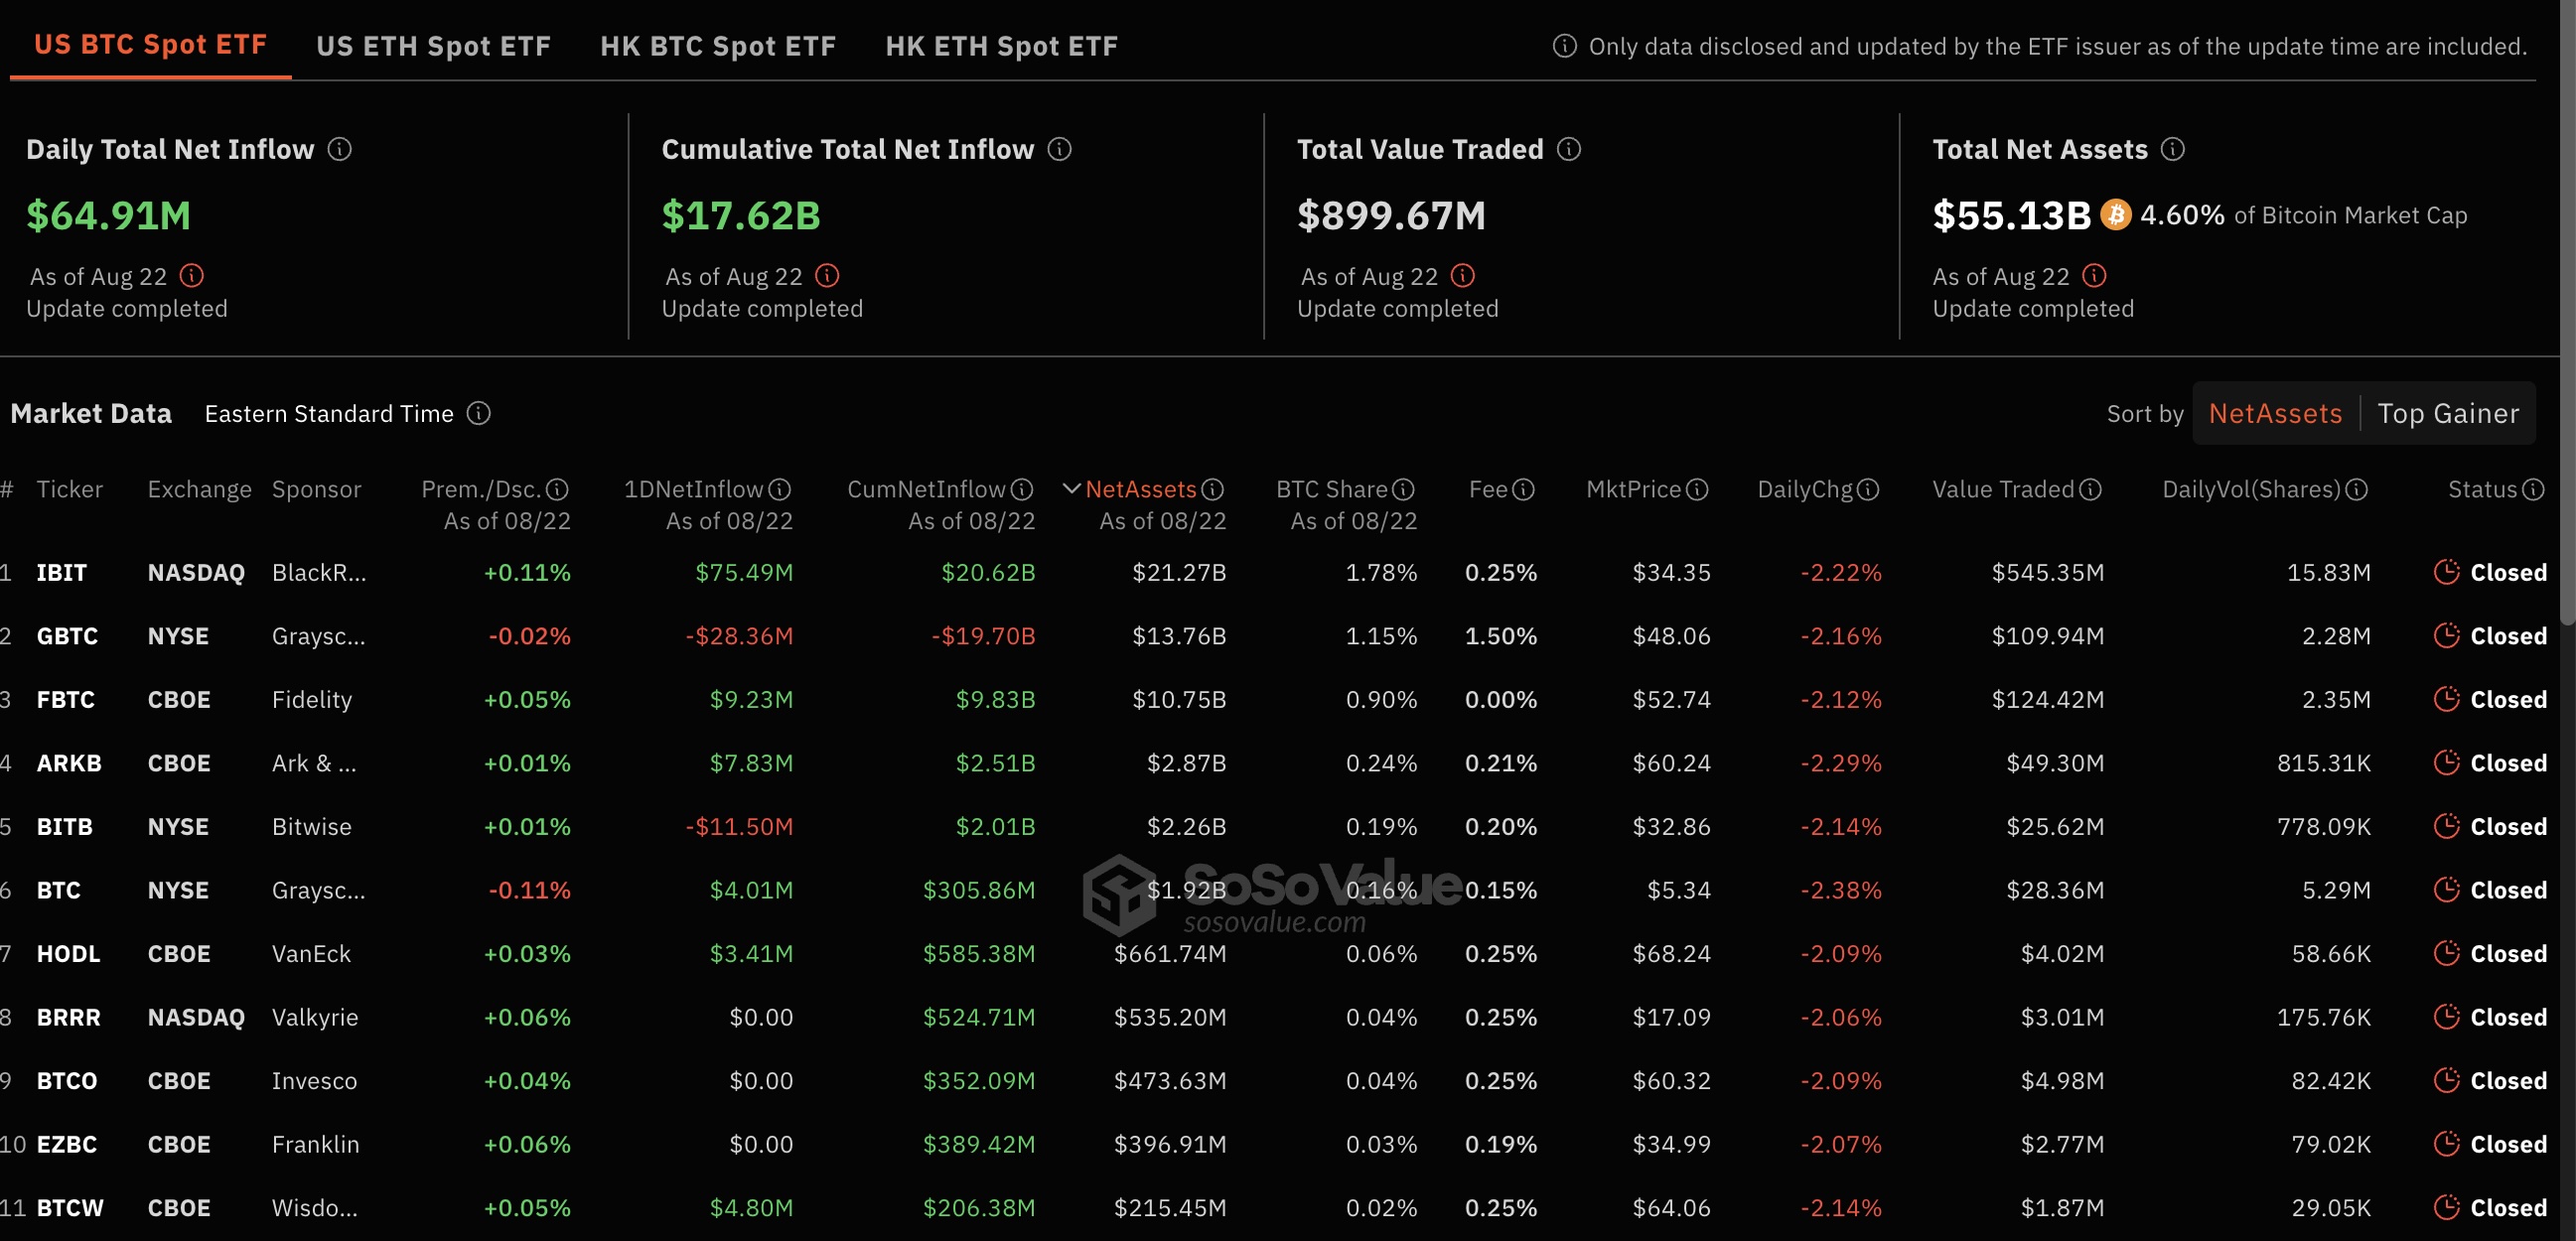Click info icon next to Prem./Dsc. header

pos(557,489)
